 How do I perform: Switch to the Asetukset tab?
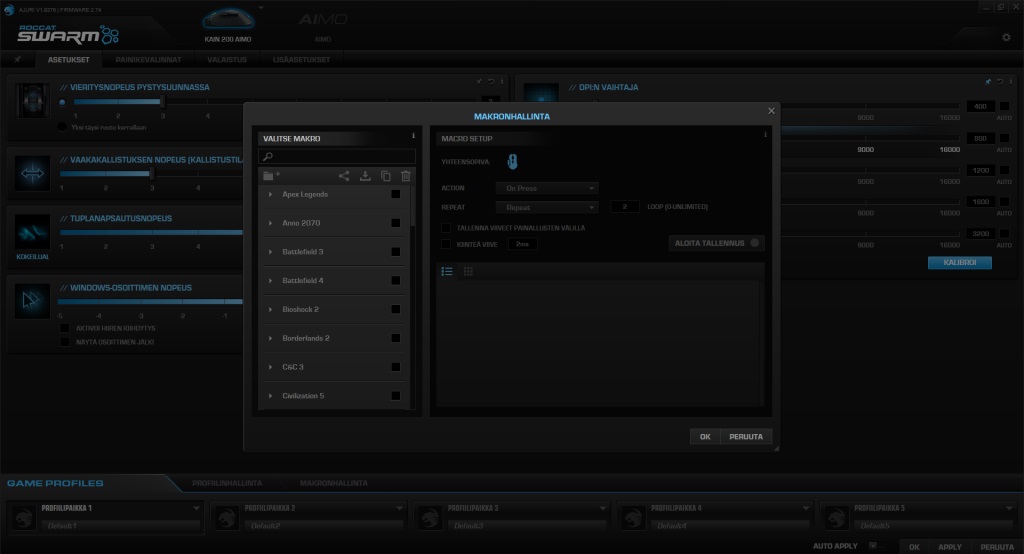tap(69, 59)
